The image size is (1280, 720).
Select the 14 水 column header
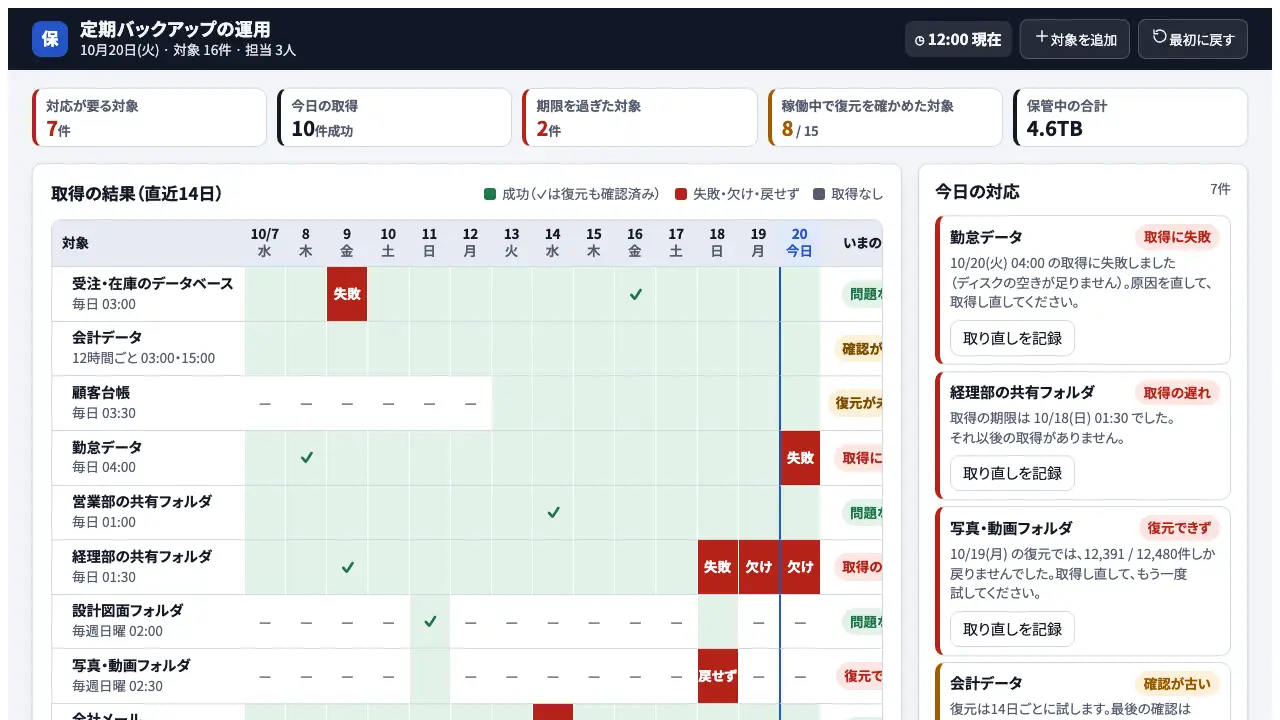coord(553,243)
